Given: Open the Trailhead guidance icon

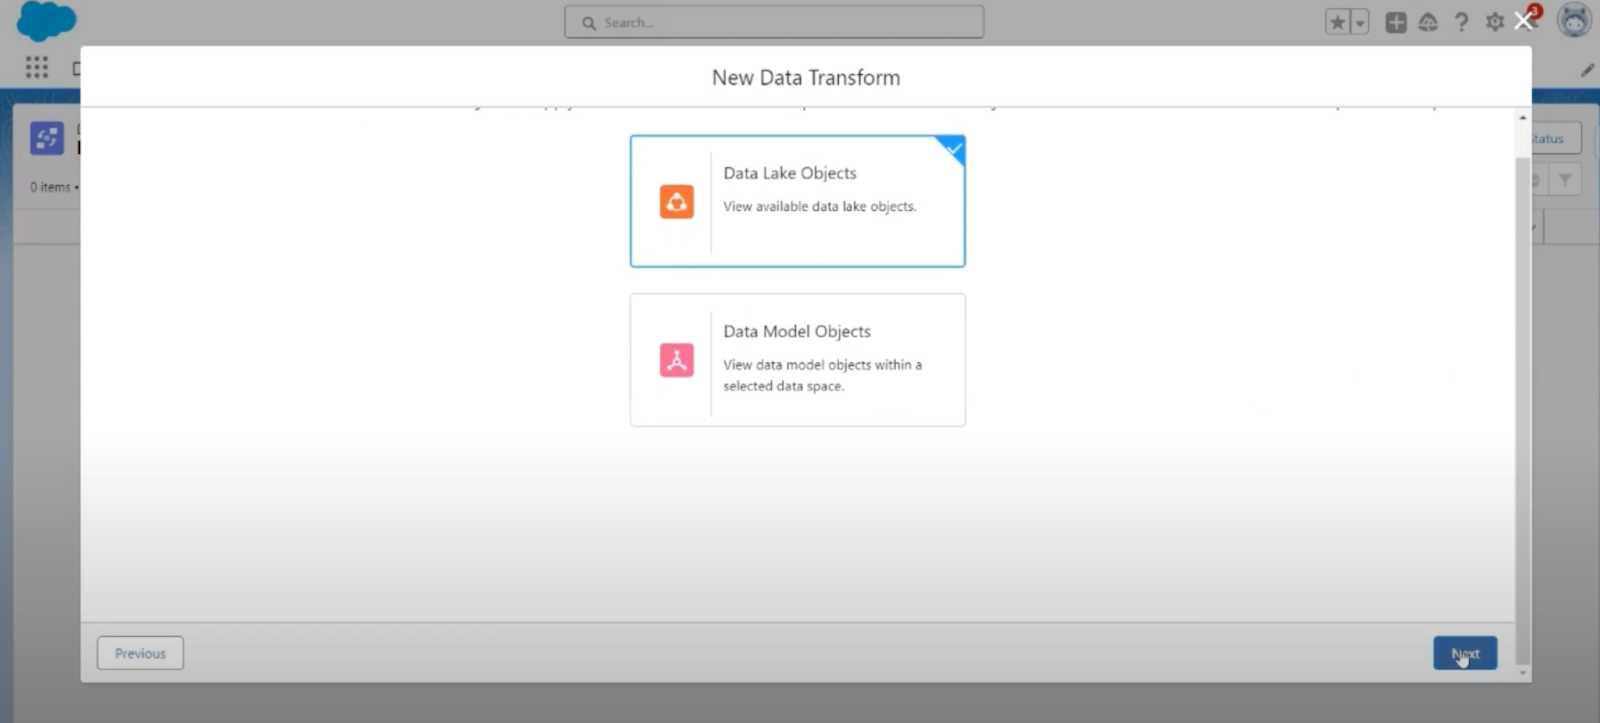Looking at the screenshot, I should 1428,22.
